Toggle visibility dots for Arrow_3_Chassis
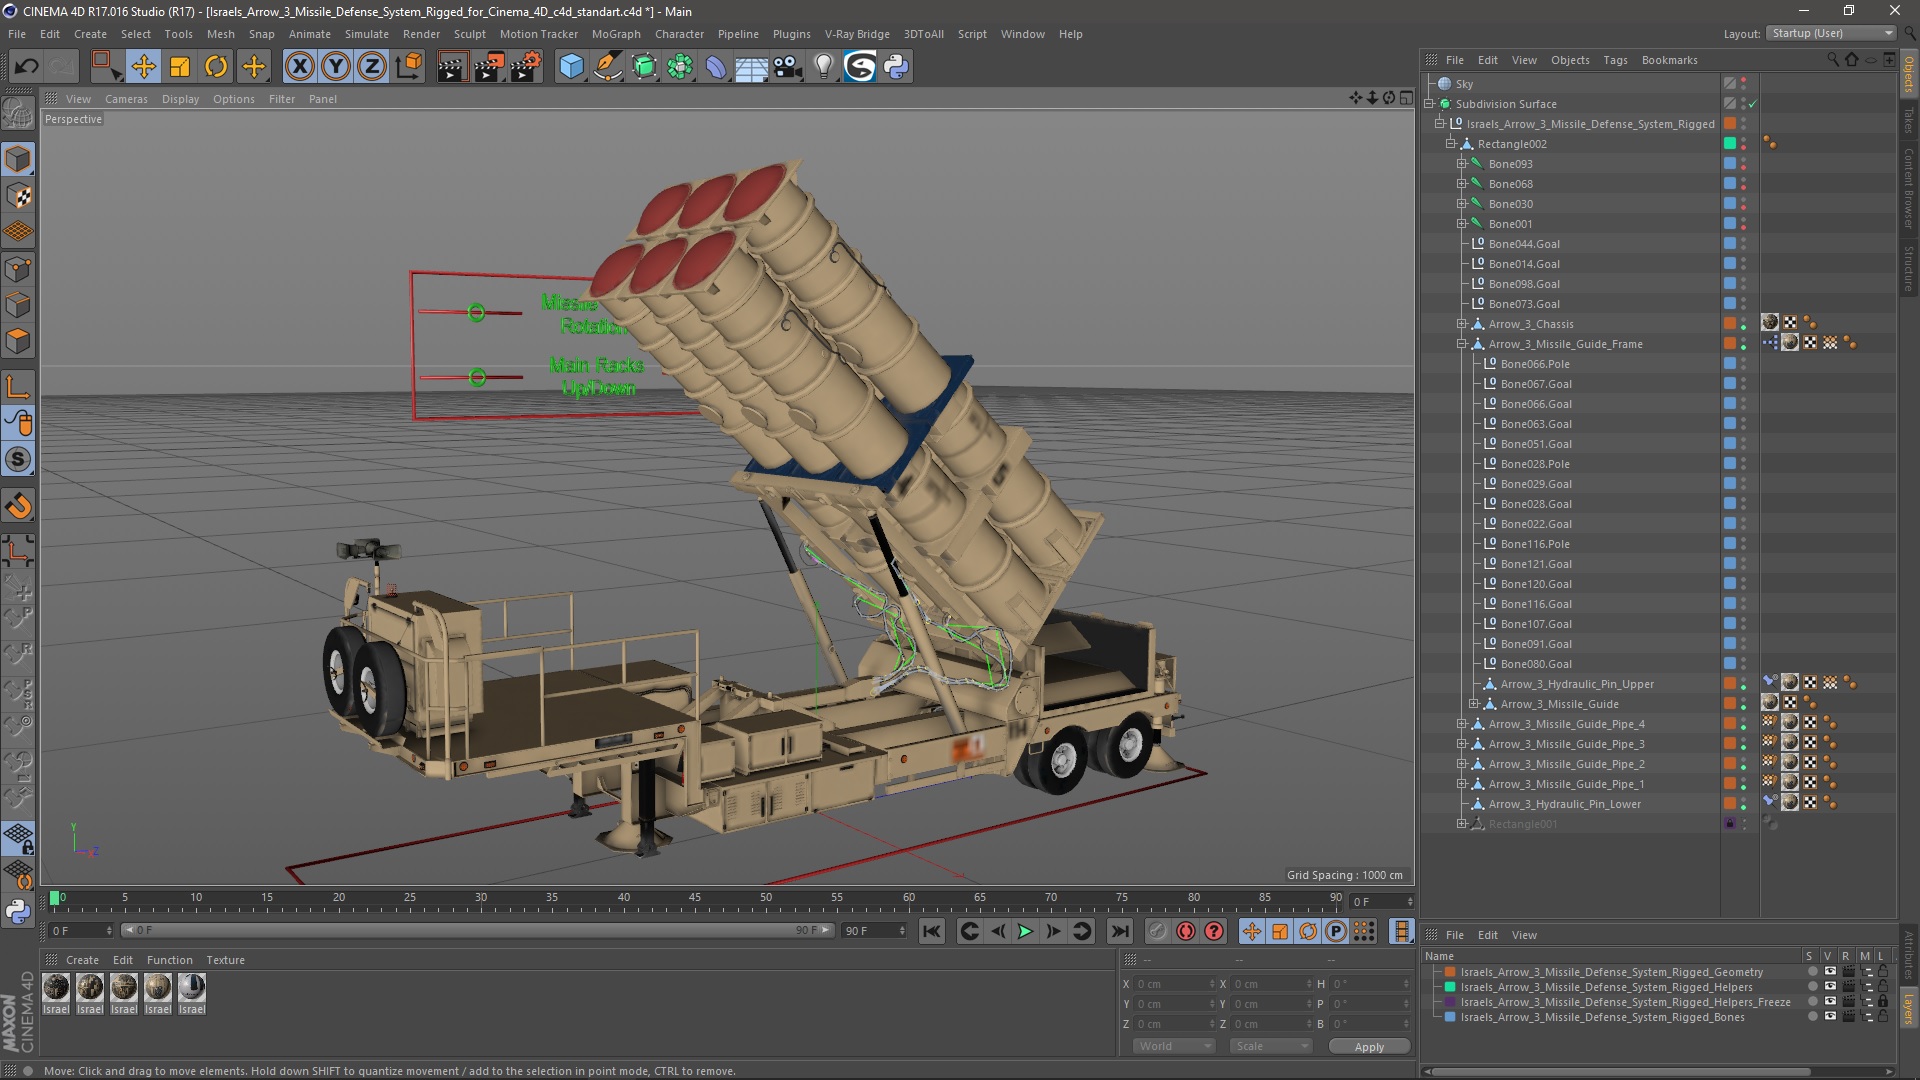 (x=1744, y=324)
